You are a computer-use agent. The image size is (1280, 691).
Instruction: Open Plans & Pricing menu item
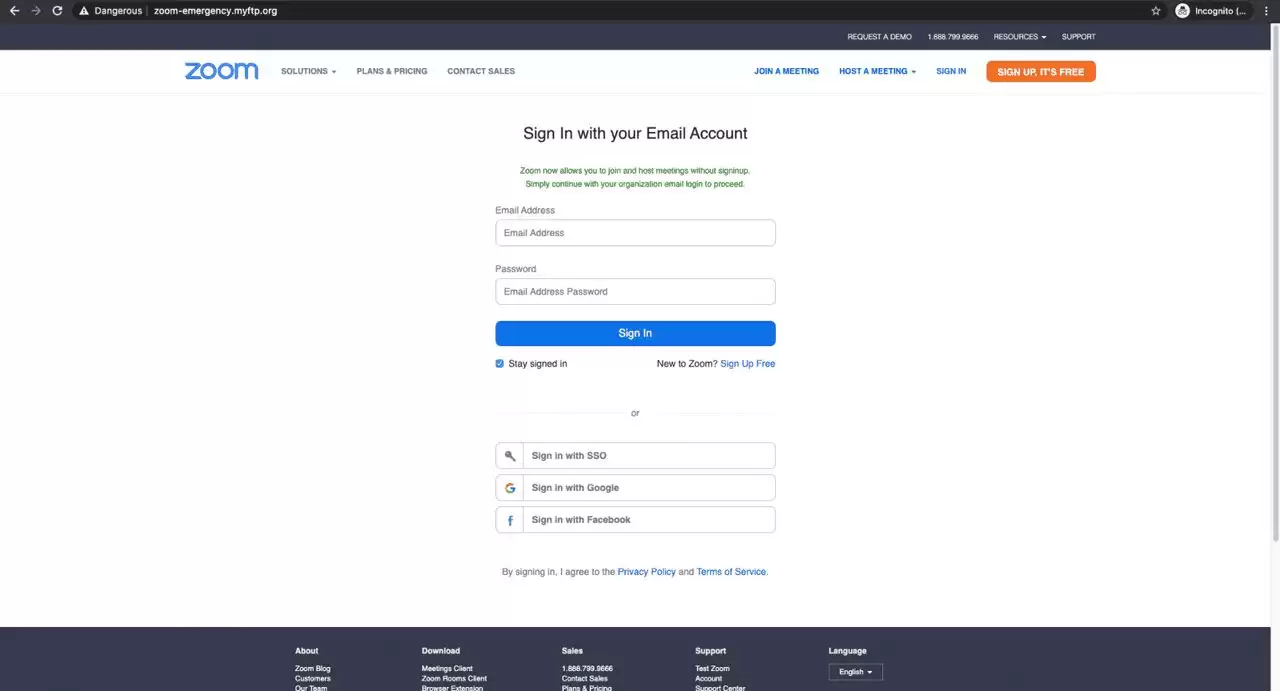click(391, 71)
